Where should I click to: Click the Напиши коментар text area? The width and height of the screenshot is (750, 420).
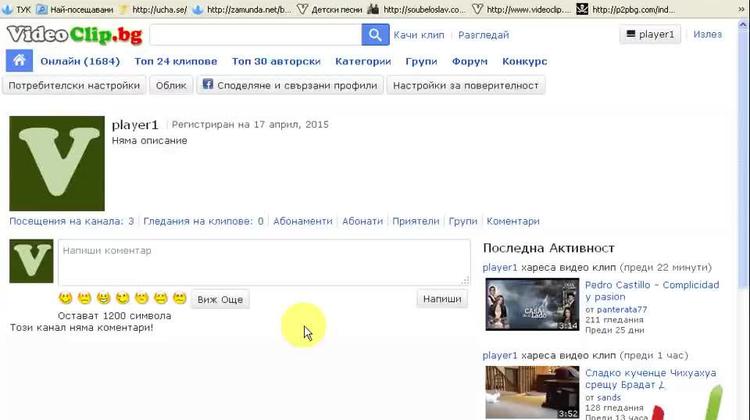[x=264, y=262]
